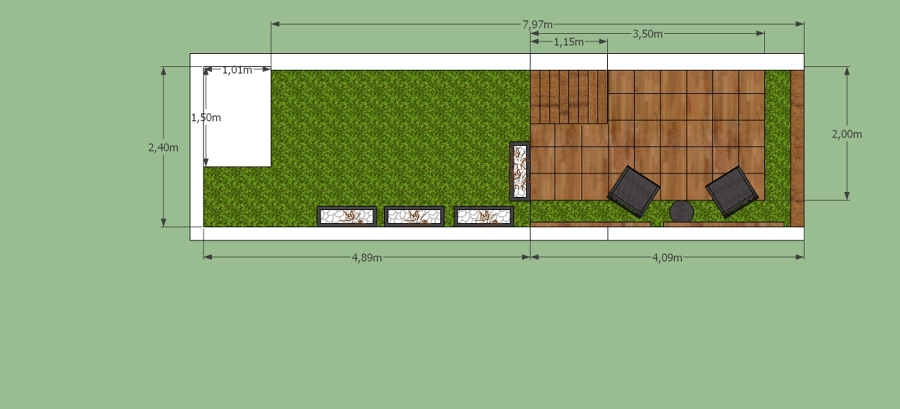Click the dark wooden plank steps section
Image resolution: width=900 pixels, height=409 pixels.
point(569,96)
